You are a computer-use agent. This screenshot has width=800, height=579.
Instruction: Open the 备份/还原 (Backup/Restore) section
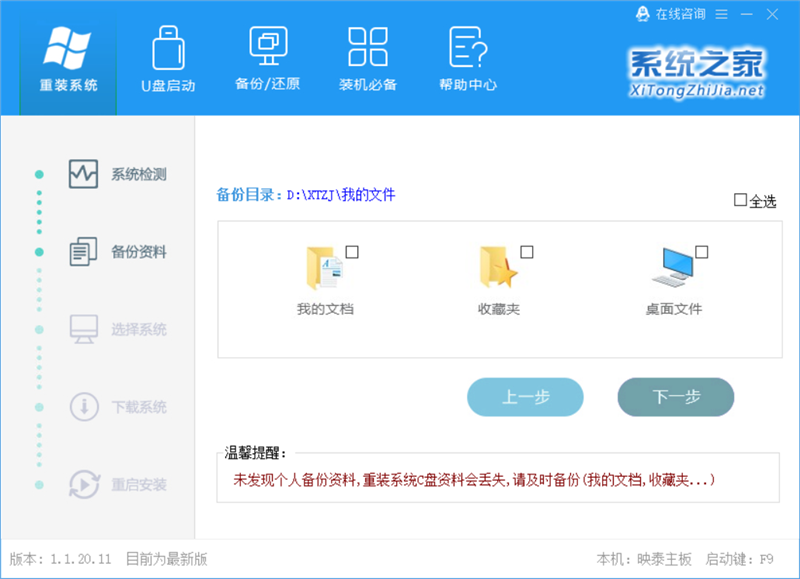(x=267, y=60)
